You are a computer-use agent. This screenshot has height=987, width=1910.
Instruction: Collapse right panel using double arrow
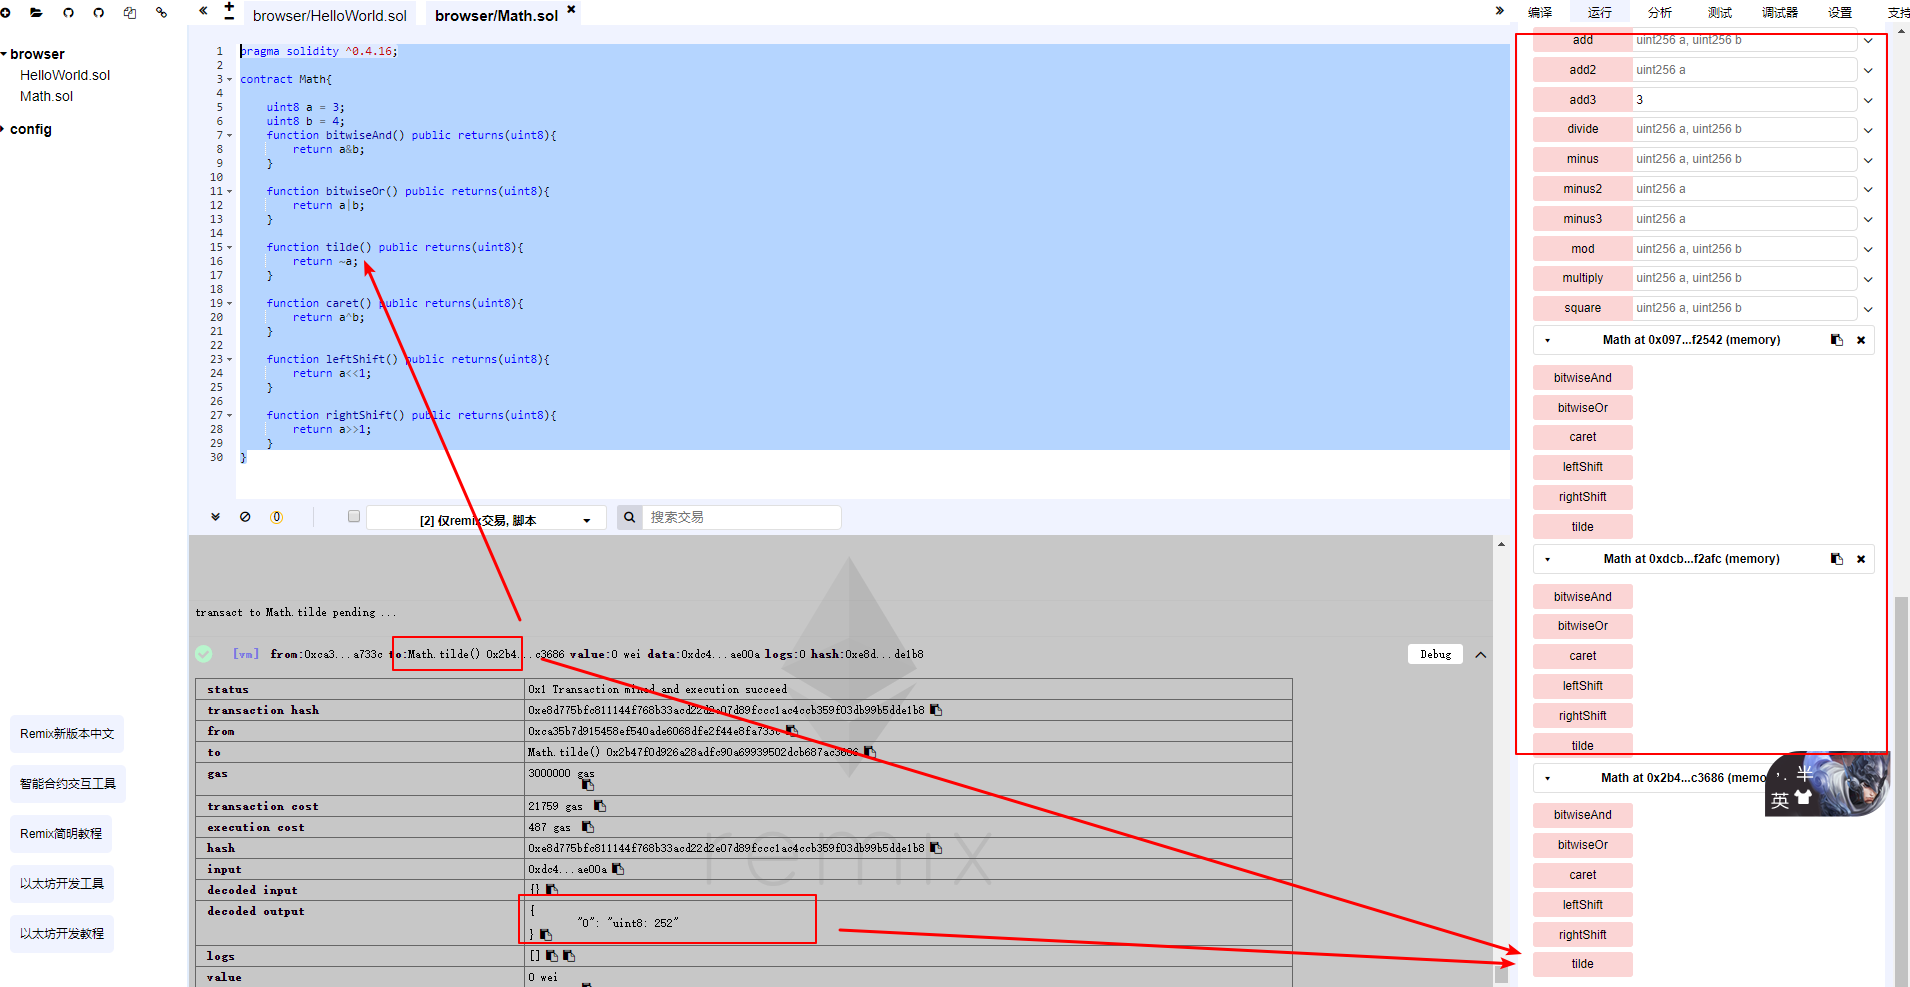[1499, 11]
